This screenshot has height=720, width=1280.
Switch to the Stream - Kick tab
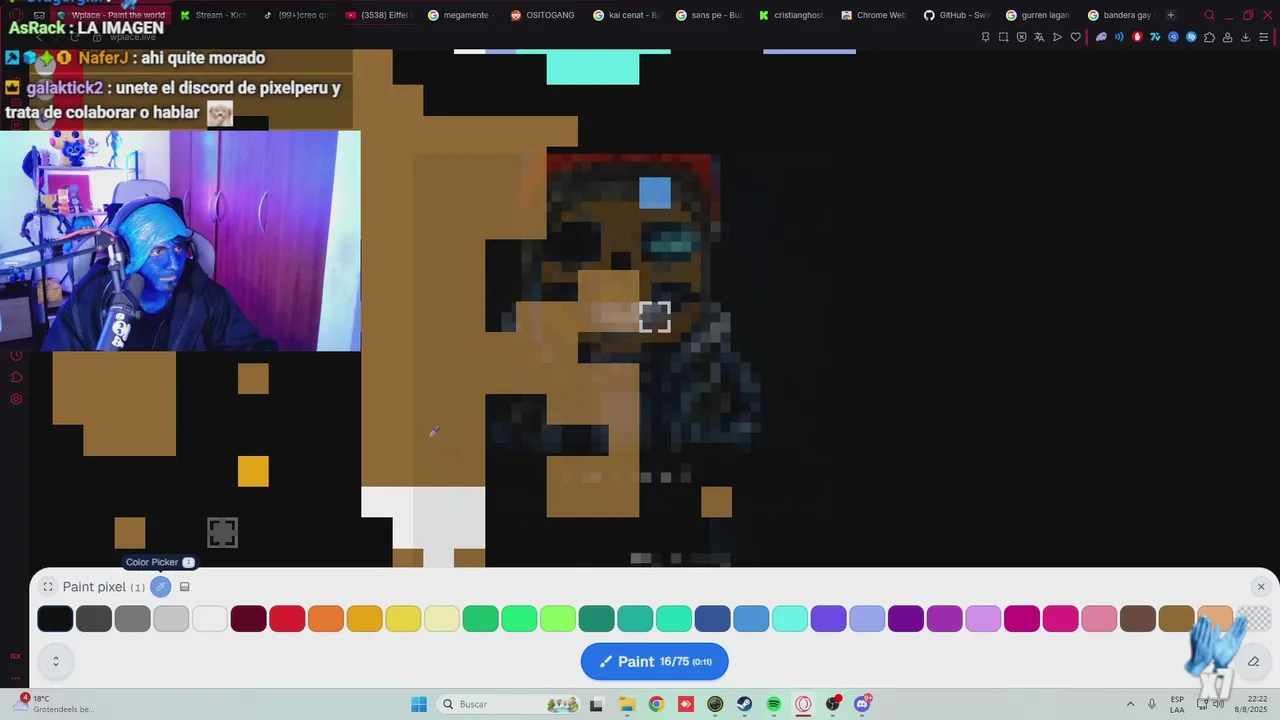click(x=213, y=15)
